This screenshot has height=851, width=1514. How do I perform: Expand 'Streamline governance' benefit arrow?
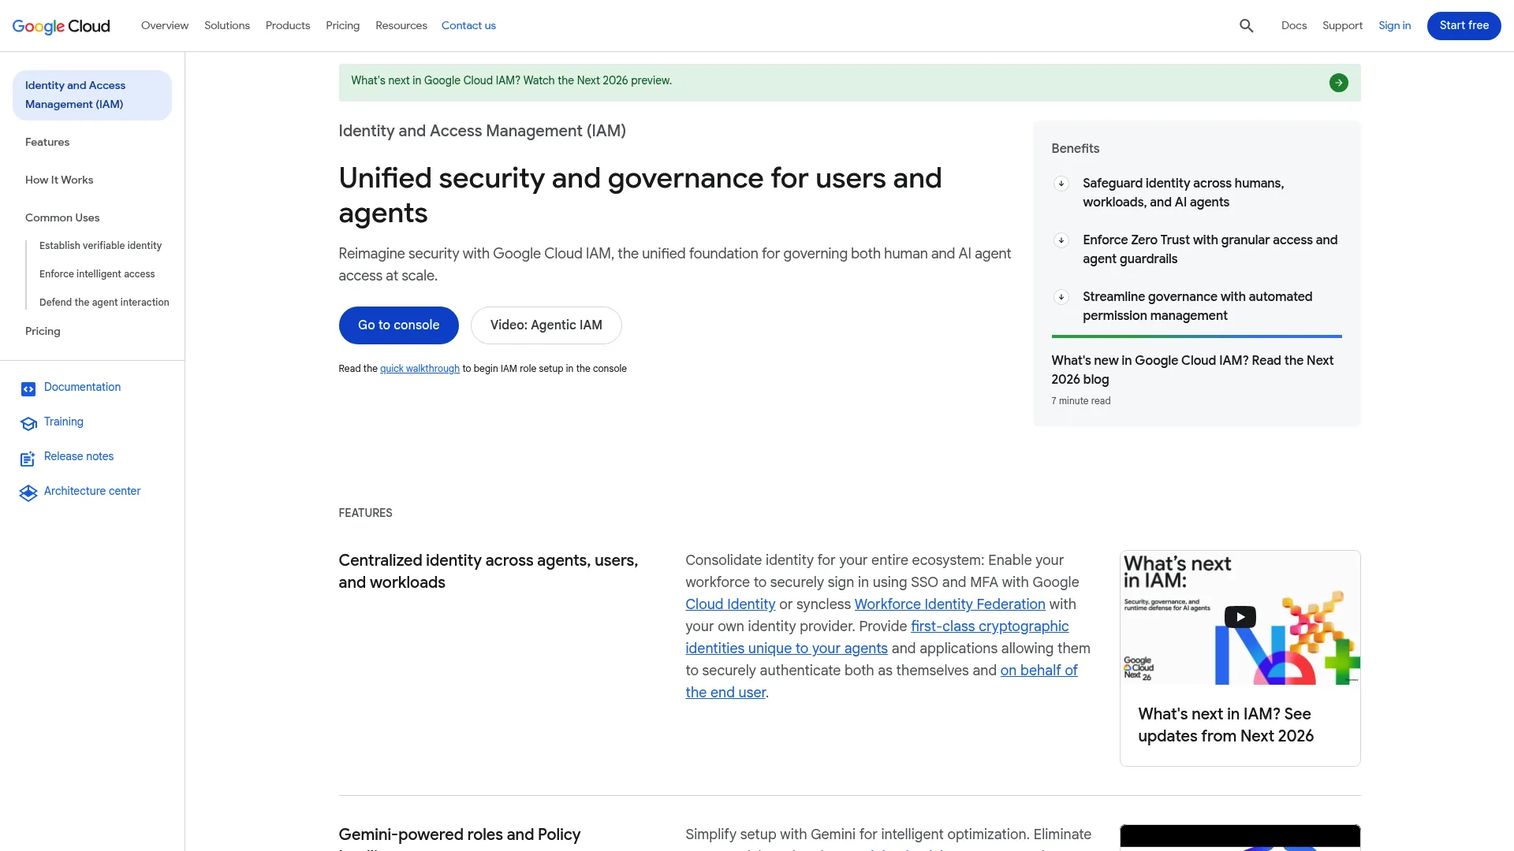[x=1061, y=297]
